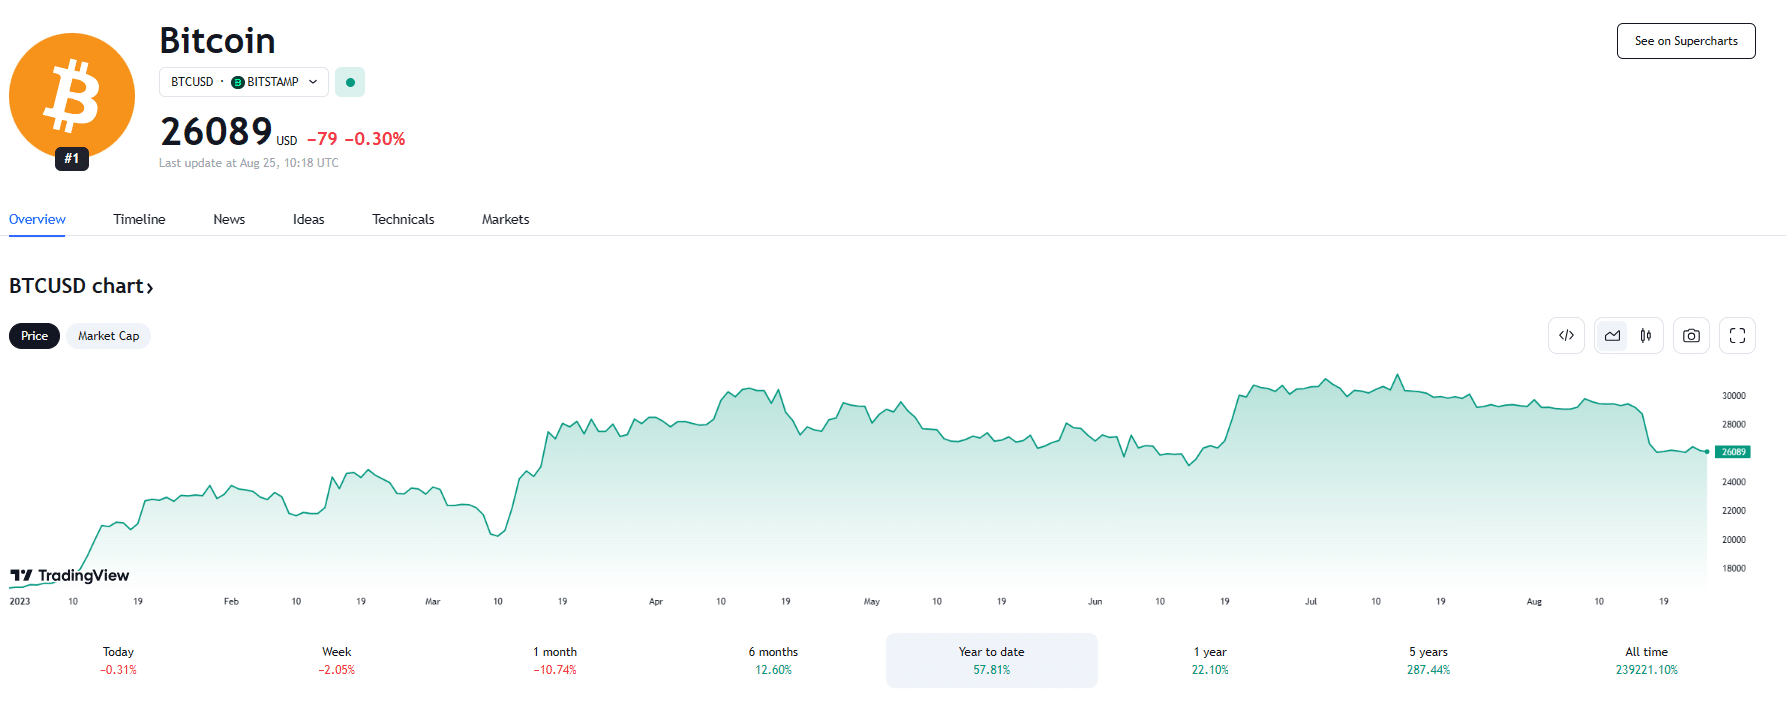The image size is (1786, 711).
Task: Select the Today time range
Action: pyautogui.click(x=118, y=660)
